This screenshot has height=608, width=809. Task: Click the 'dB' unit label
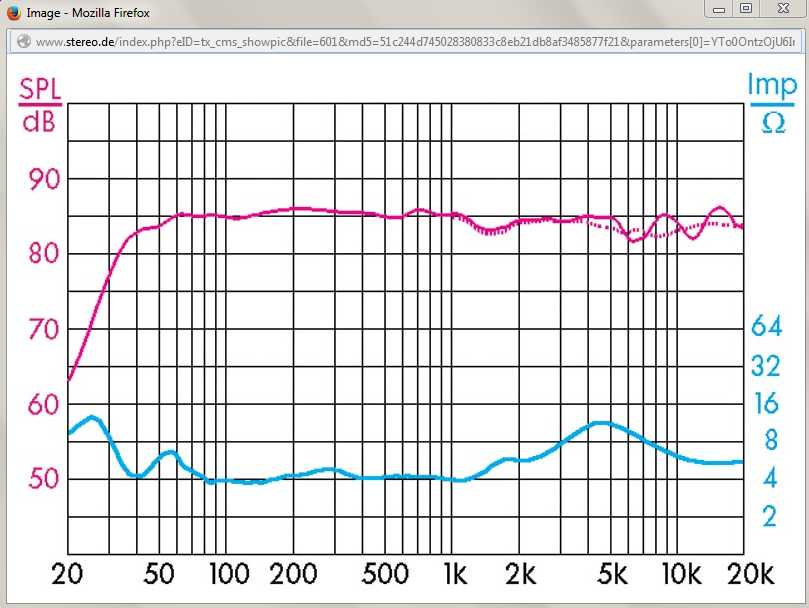coord(39,123)
